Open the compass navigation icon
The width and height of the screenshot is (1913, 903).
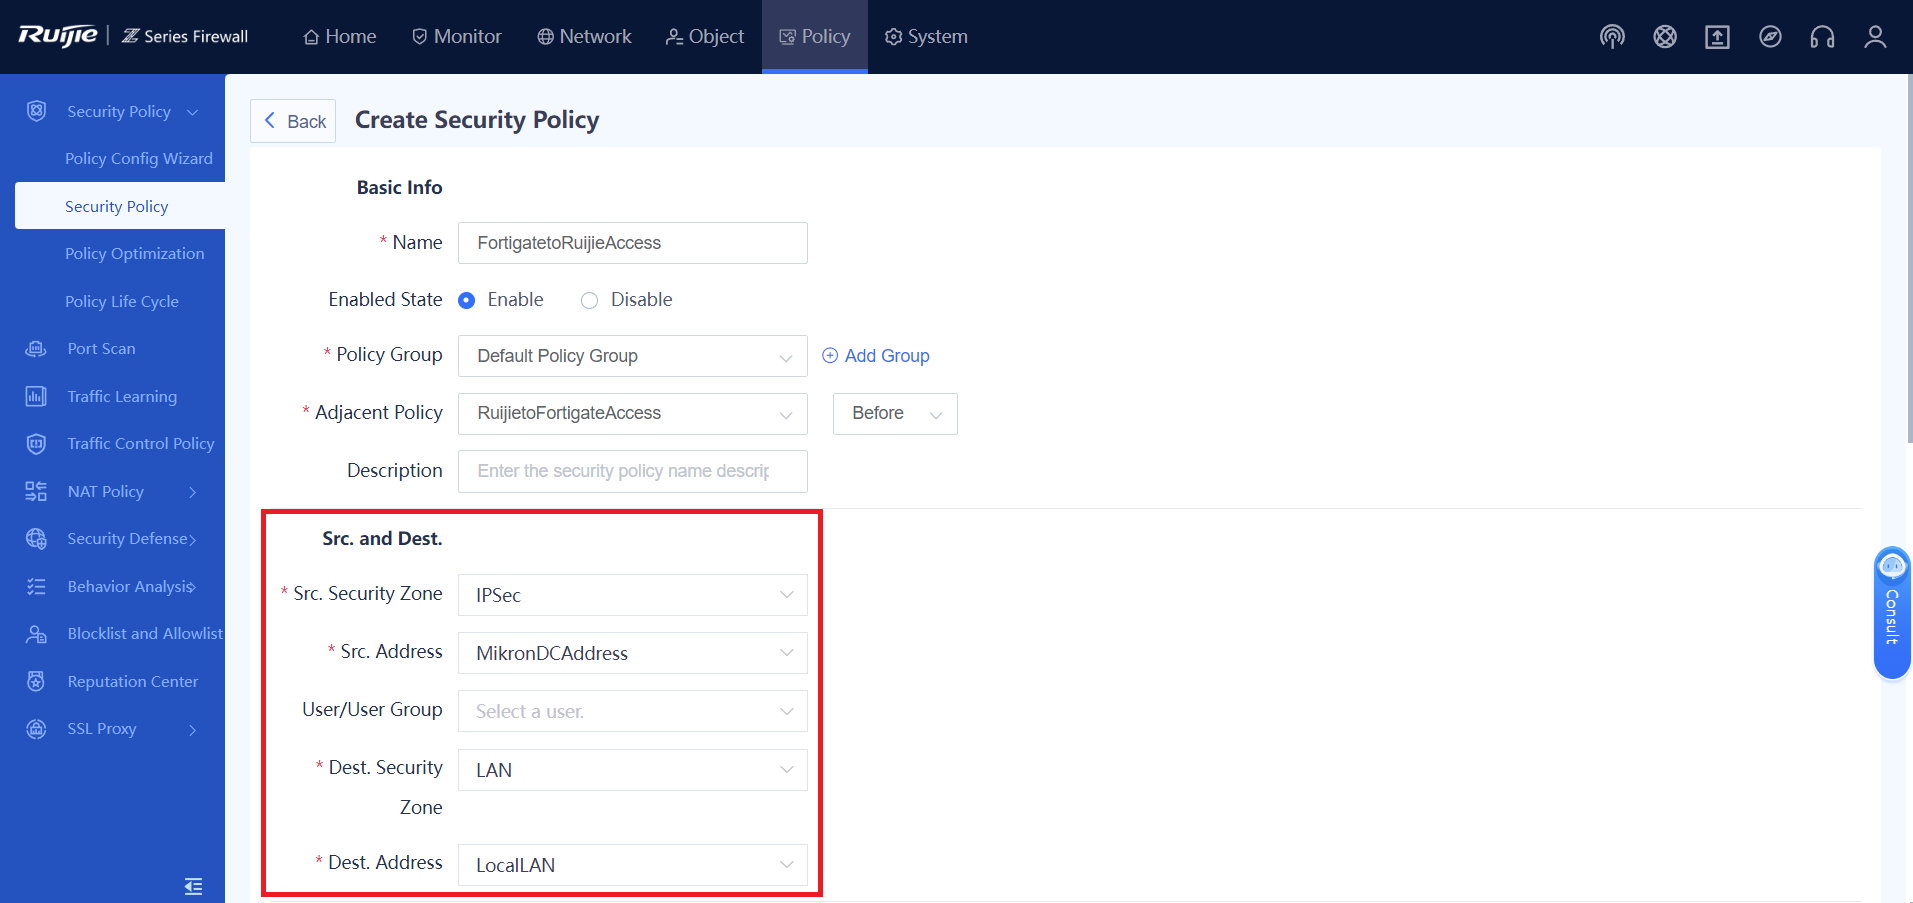pyautogui.click(x=1770, y=37)
